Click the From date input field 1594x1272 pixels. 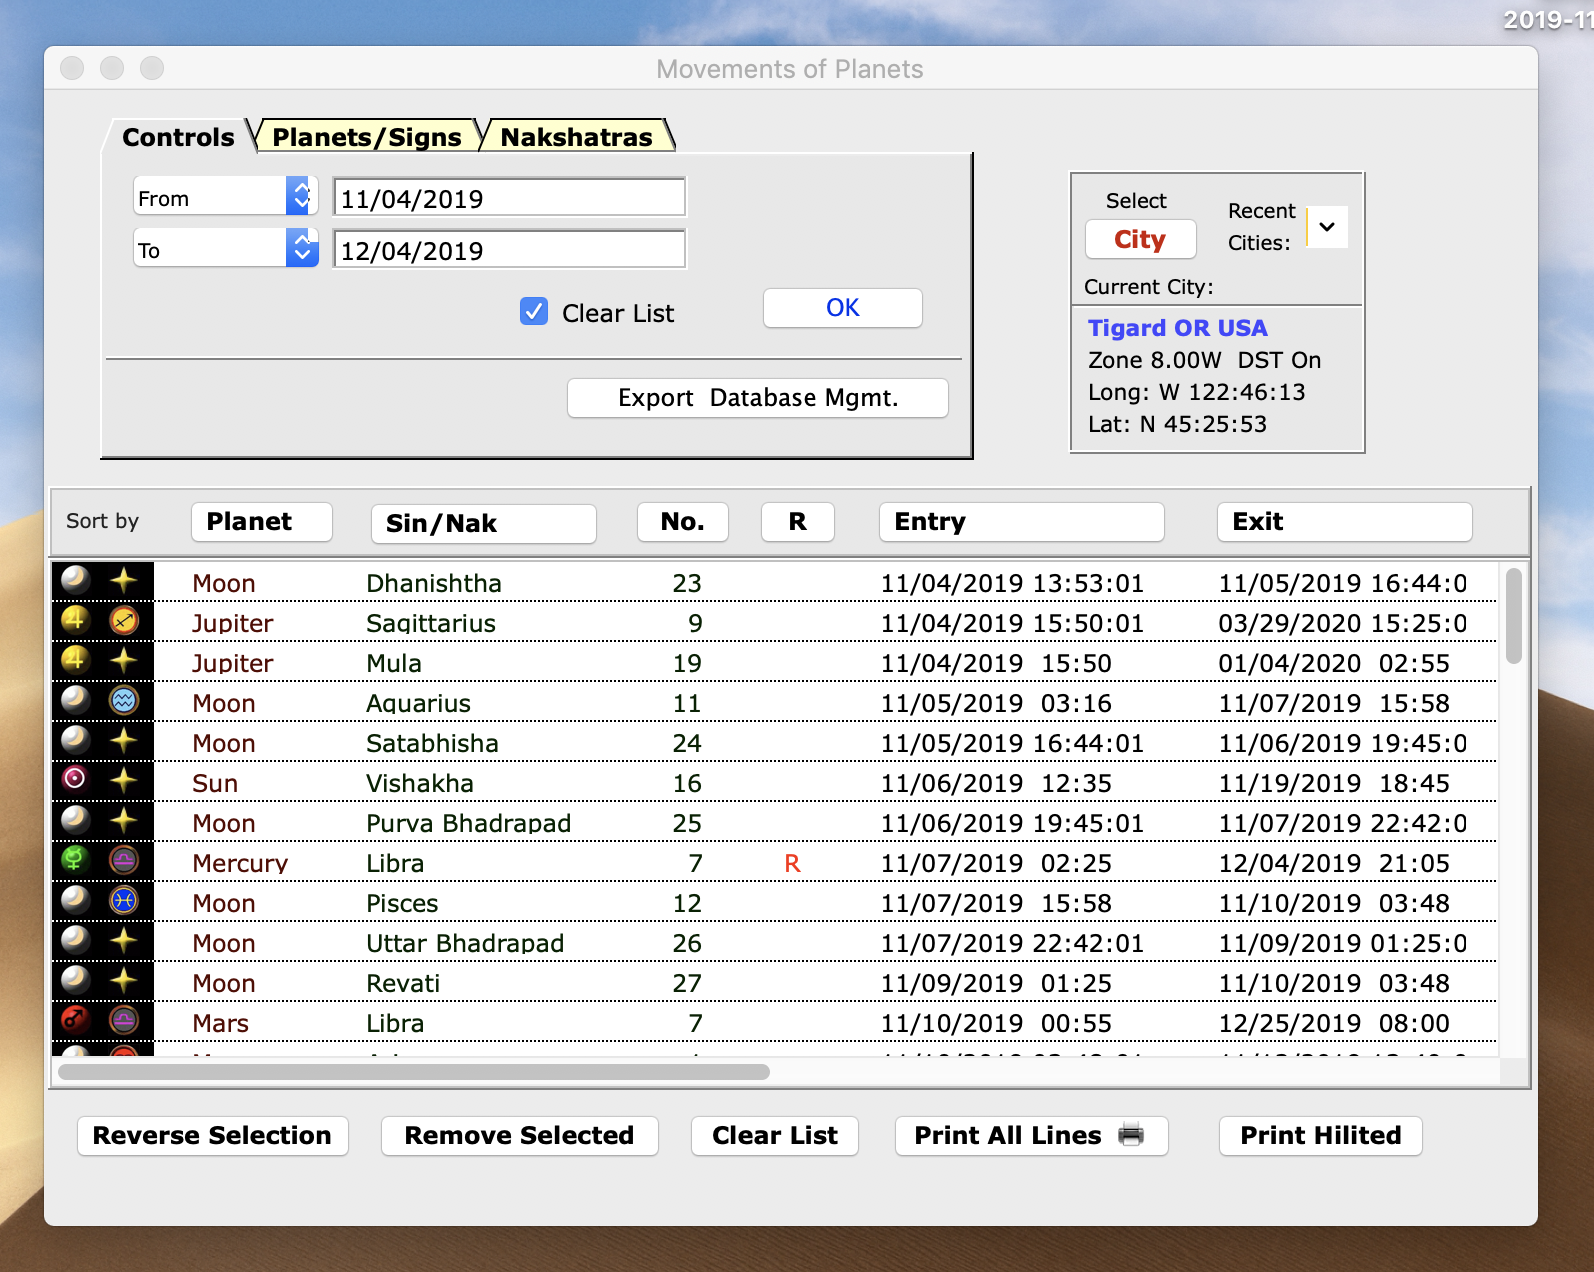pyautogui.click(x=509, y=198)
